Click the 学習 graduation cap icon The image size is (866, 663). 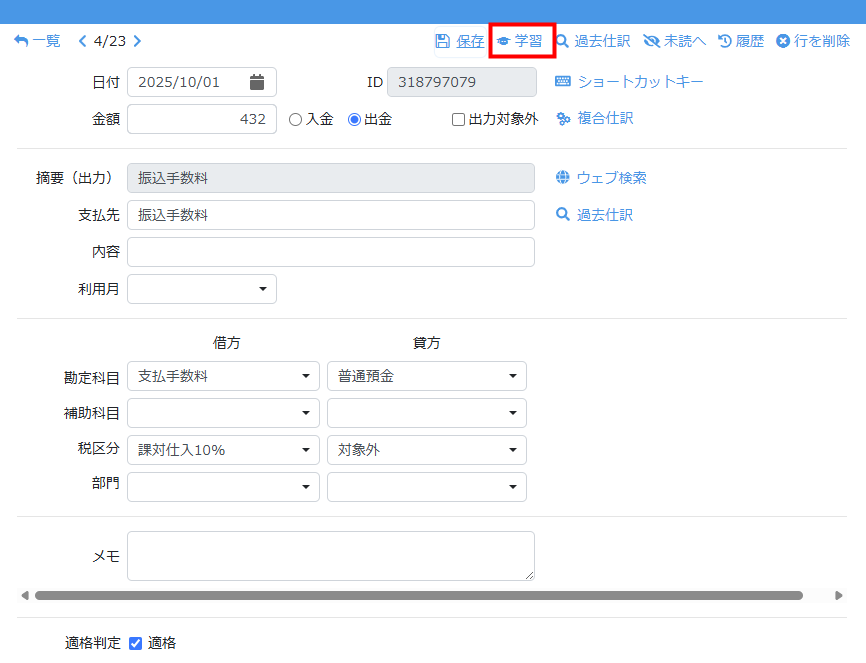click(x=504, y=41)
